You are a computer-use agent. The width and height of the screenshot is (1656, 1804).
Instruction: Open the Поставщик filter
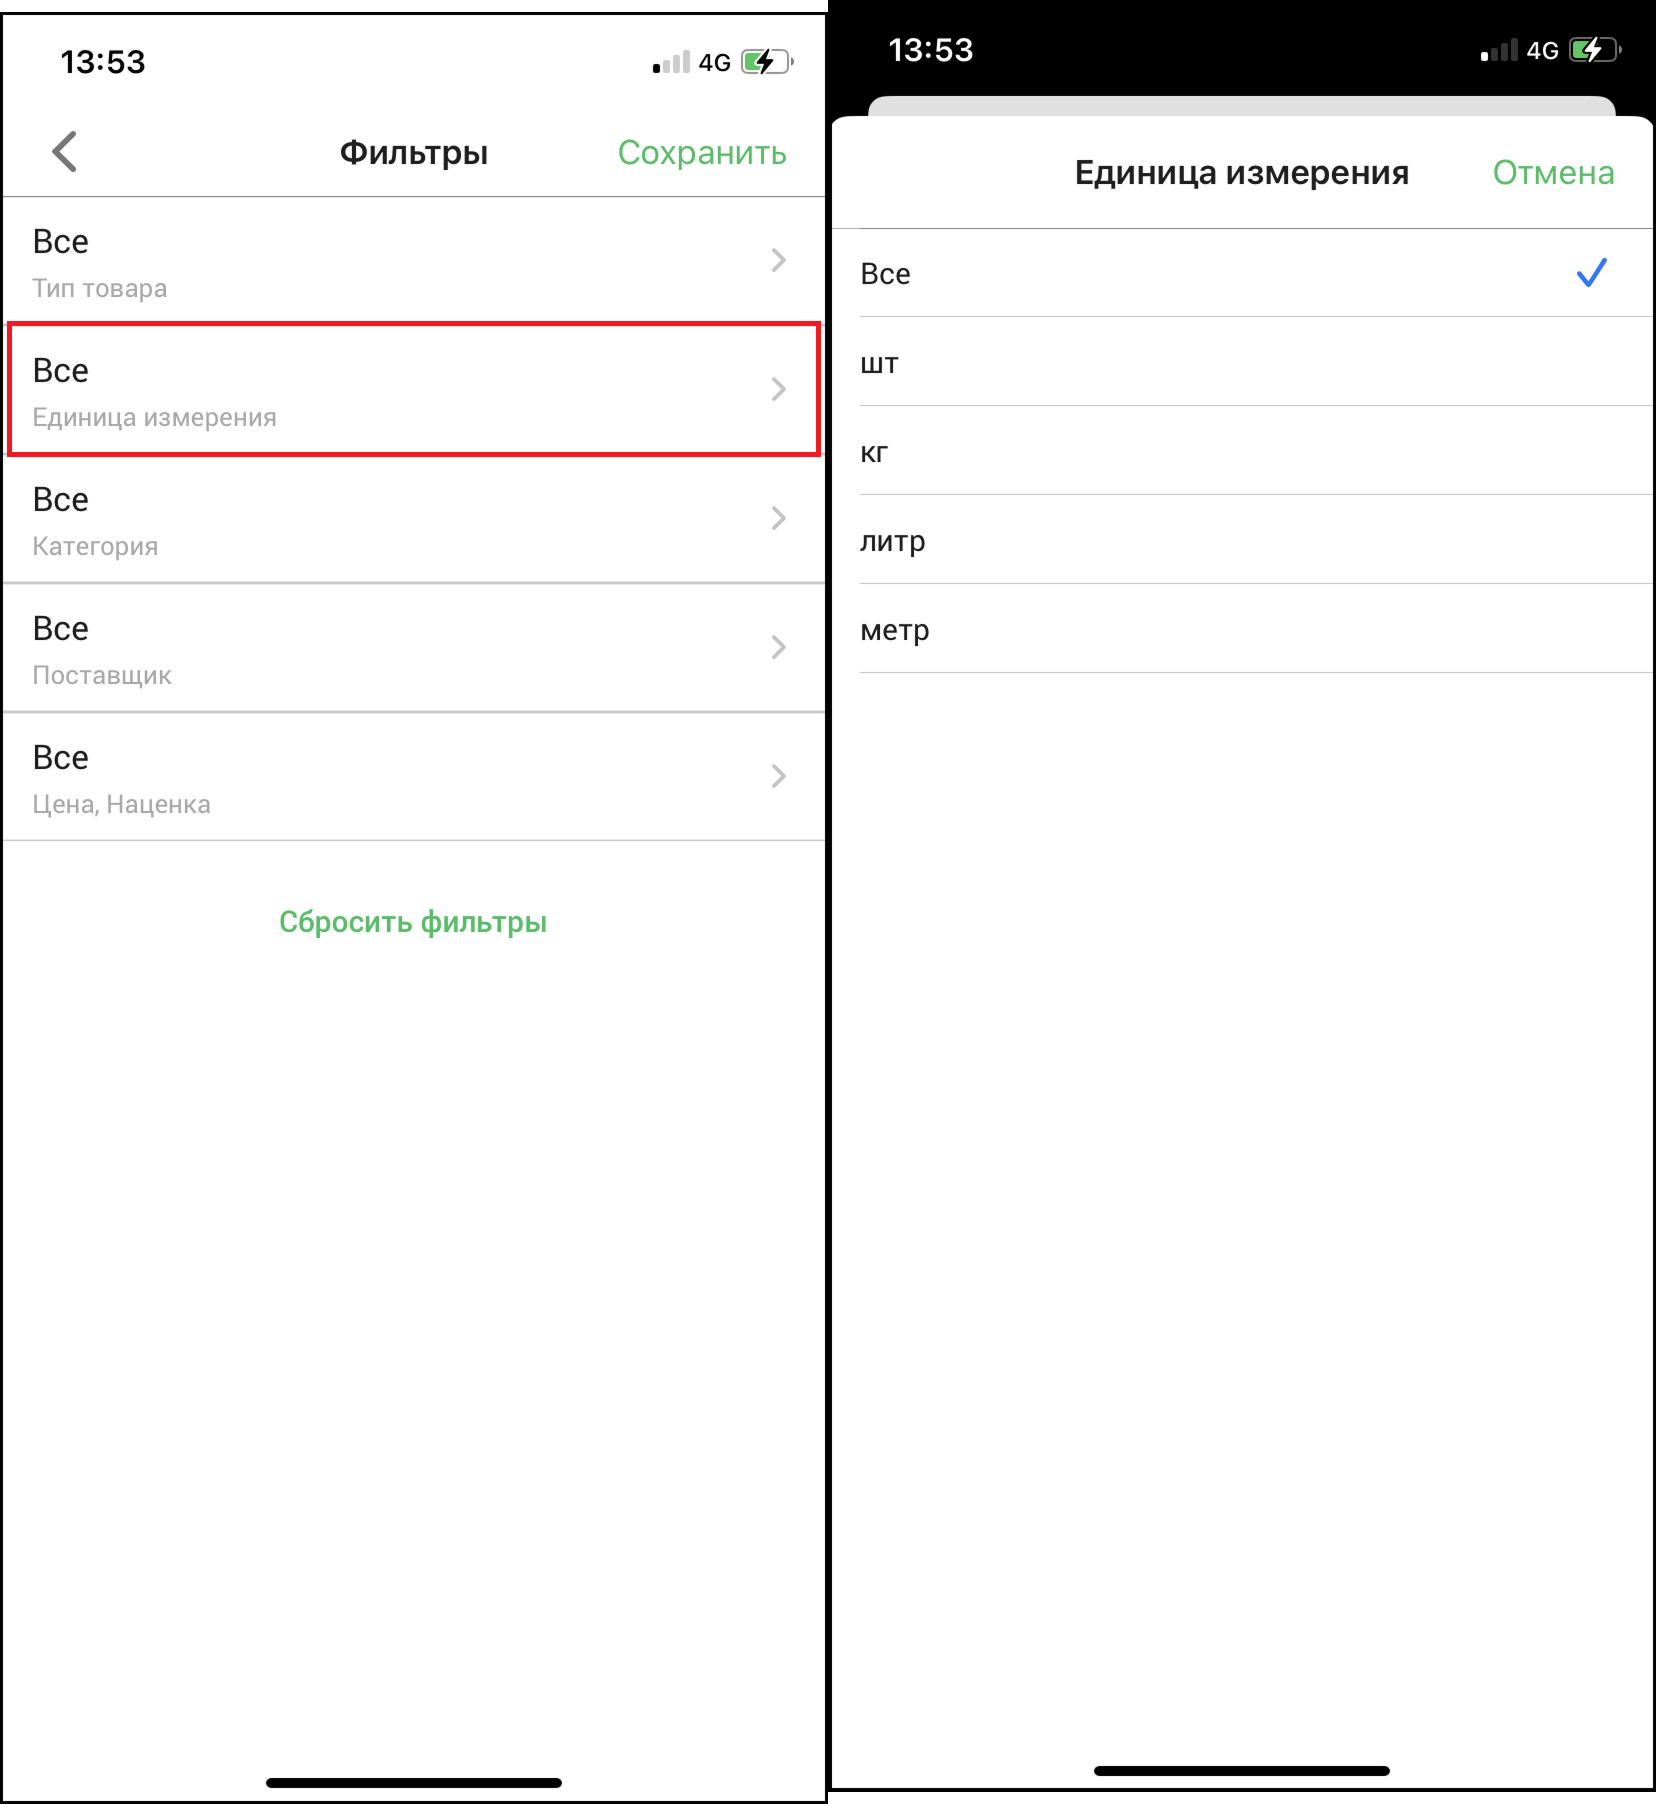tap(414, 648)
